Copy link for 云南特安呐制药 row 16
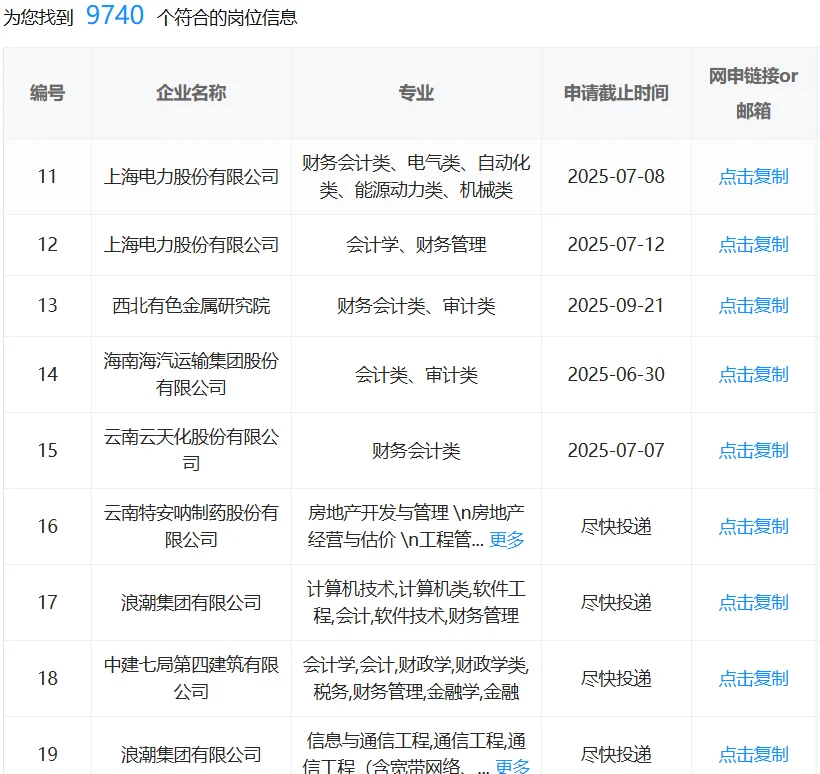The height and width of the screenshot is (774, 820). tap(753, 527)
